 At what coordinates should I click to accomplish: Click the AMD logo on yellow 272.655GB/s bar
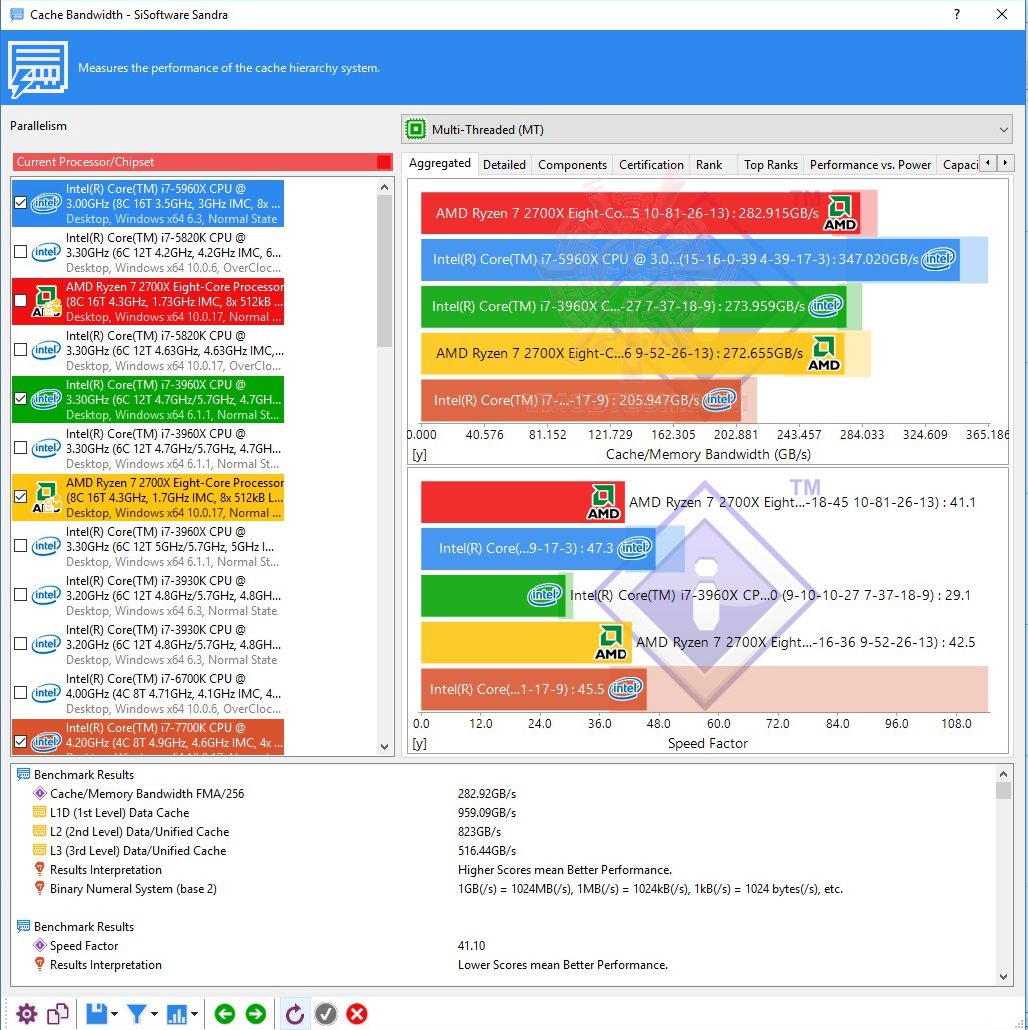tap(824, 353)
